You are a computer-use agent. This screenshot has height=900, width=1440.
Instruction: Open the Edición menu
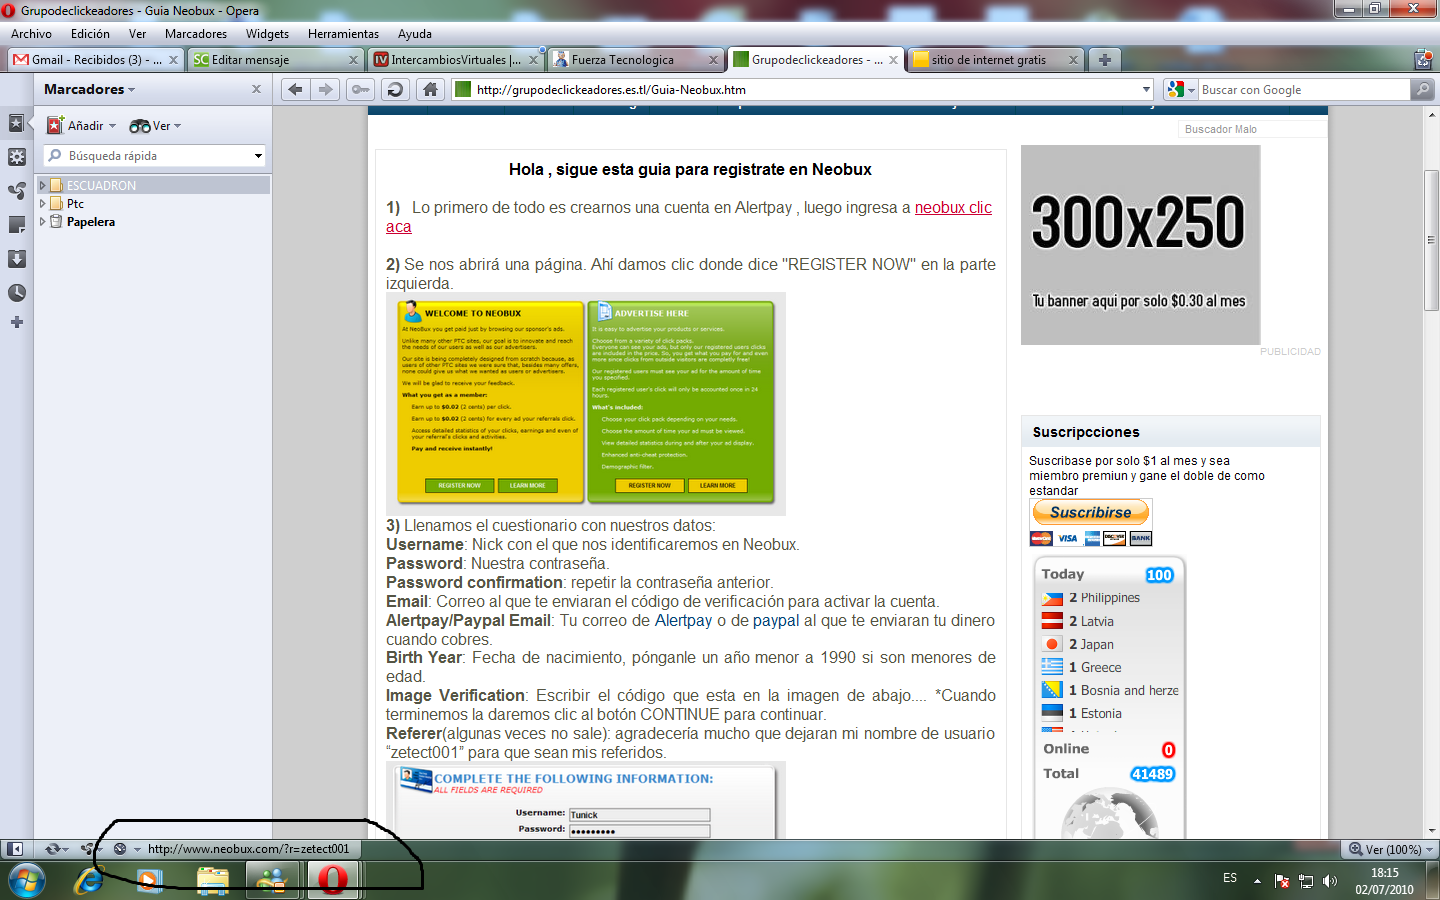pyautogui.click(x=90, y=34)
